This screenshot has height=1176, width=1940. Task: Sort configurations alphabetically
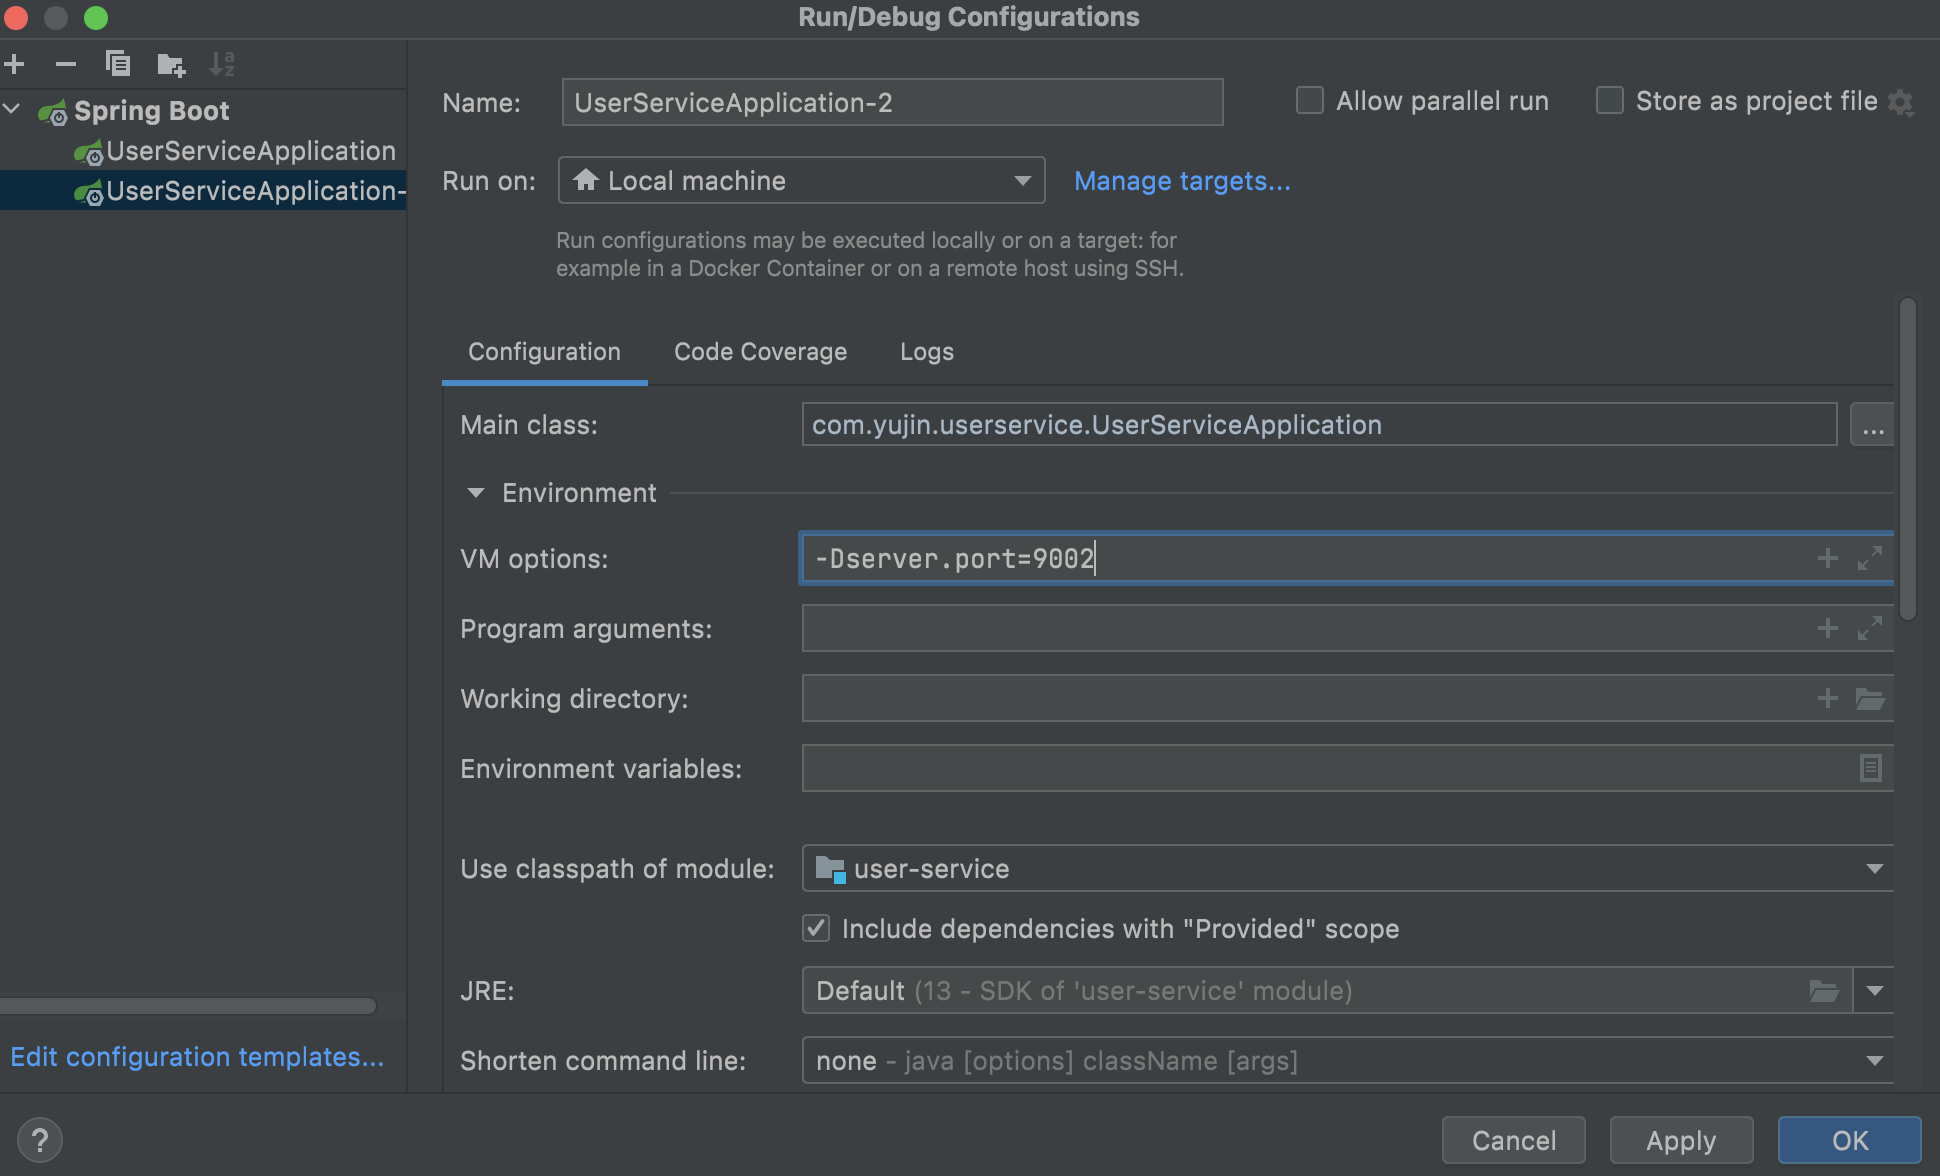click(x=222, y=63)
